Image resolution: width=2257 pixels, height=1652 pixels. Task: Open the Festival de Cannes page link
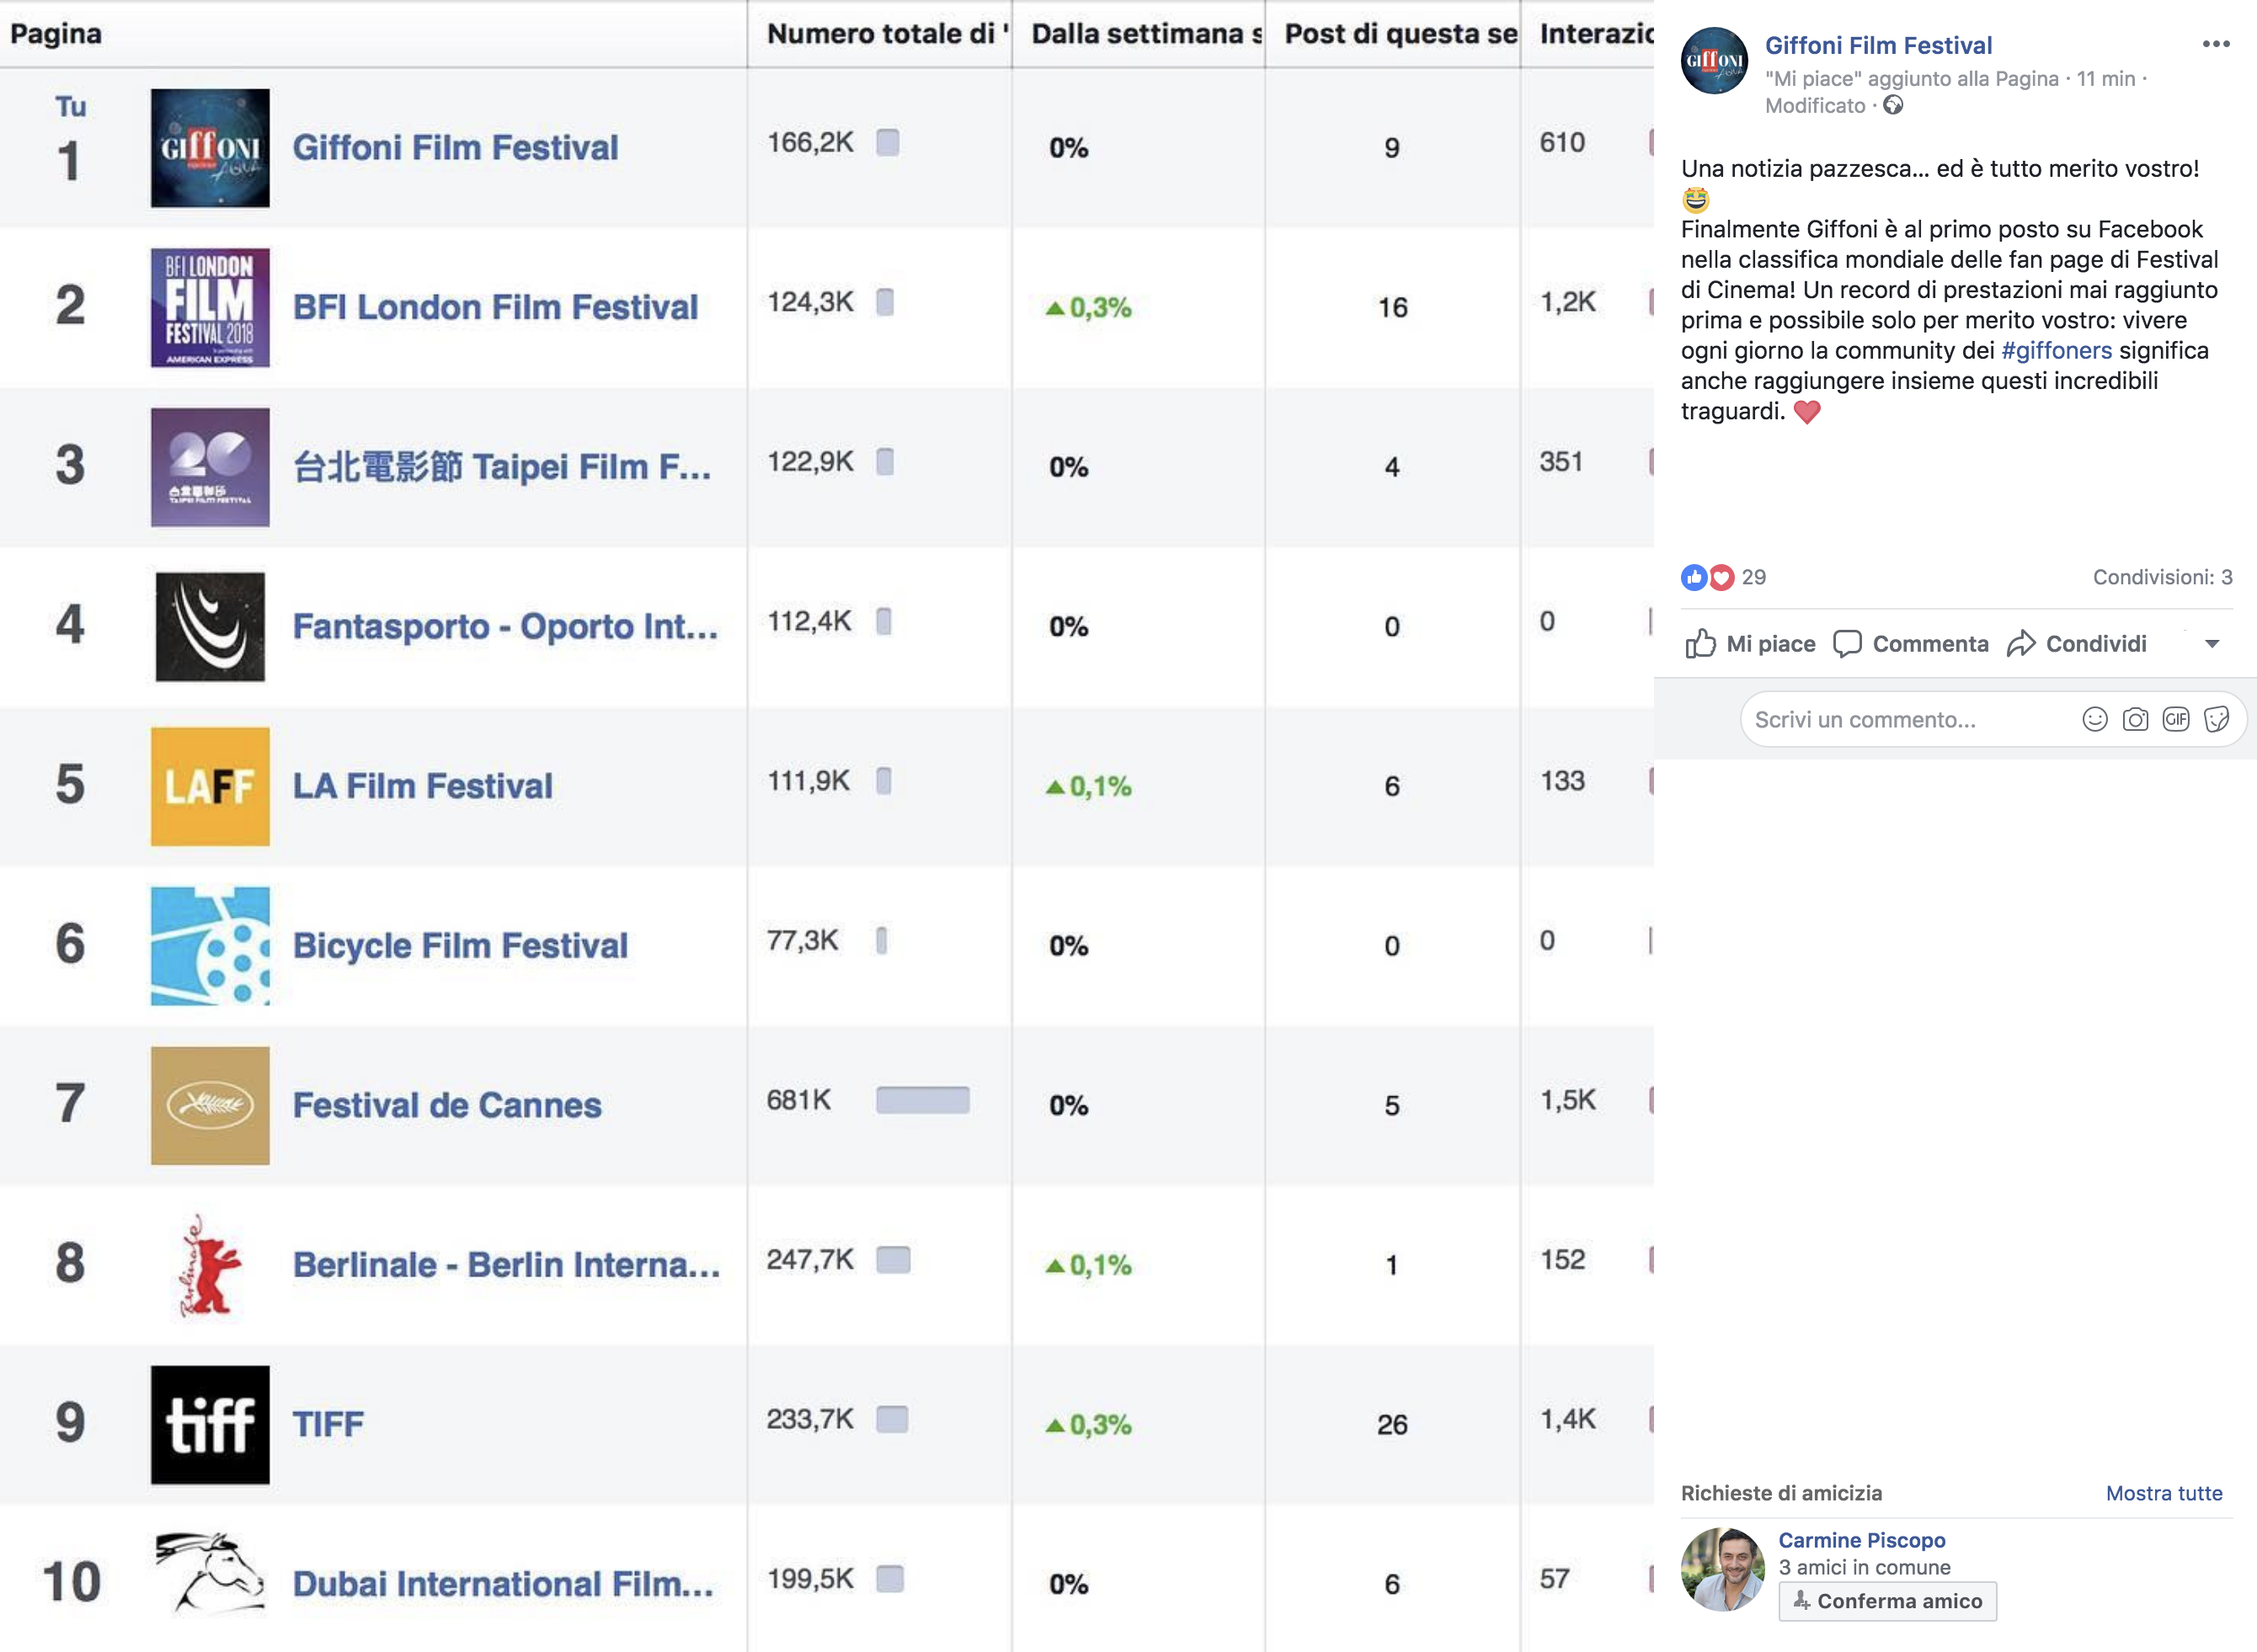pos(446,1105)
